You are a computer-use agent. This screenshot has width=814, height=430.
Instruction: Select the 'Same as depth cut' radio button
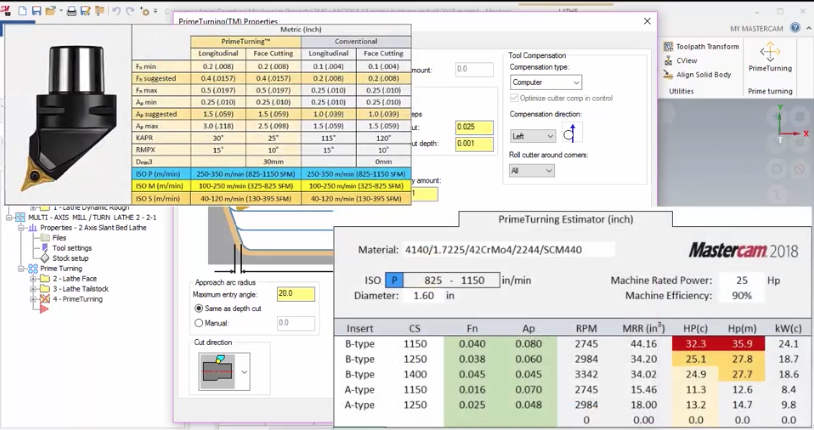[199, 308]
